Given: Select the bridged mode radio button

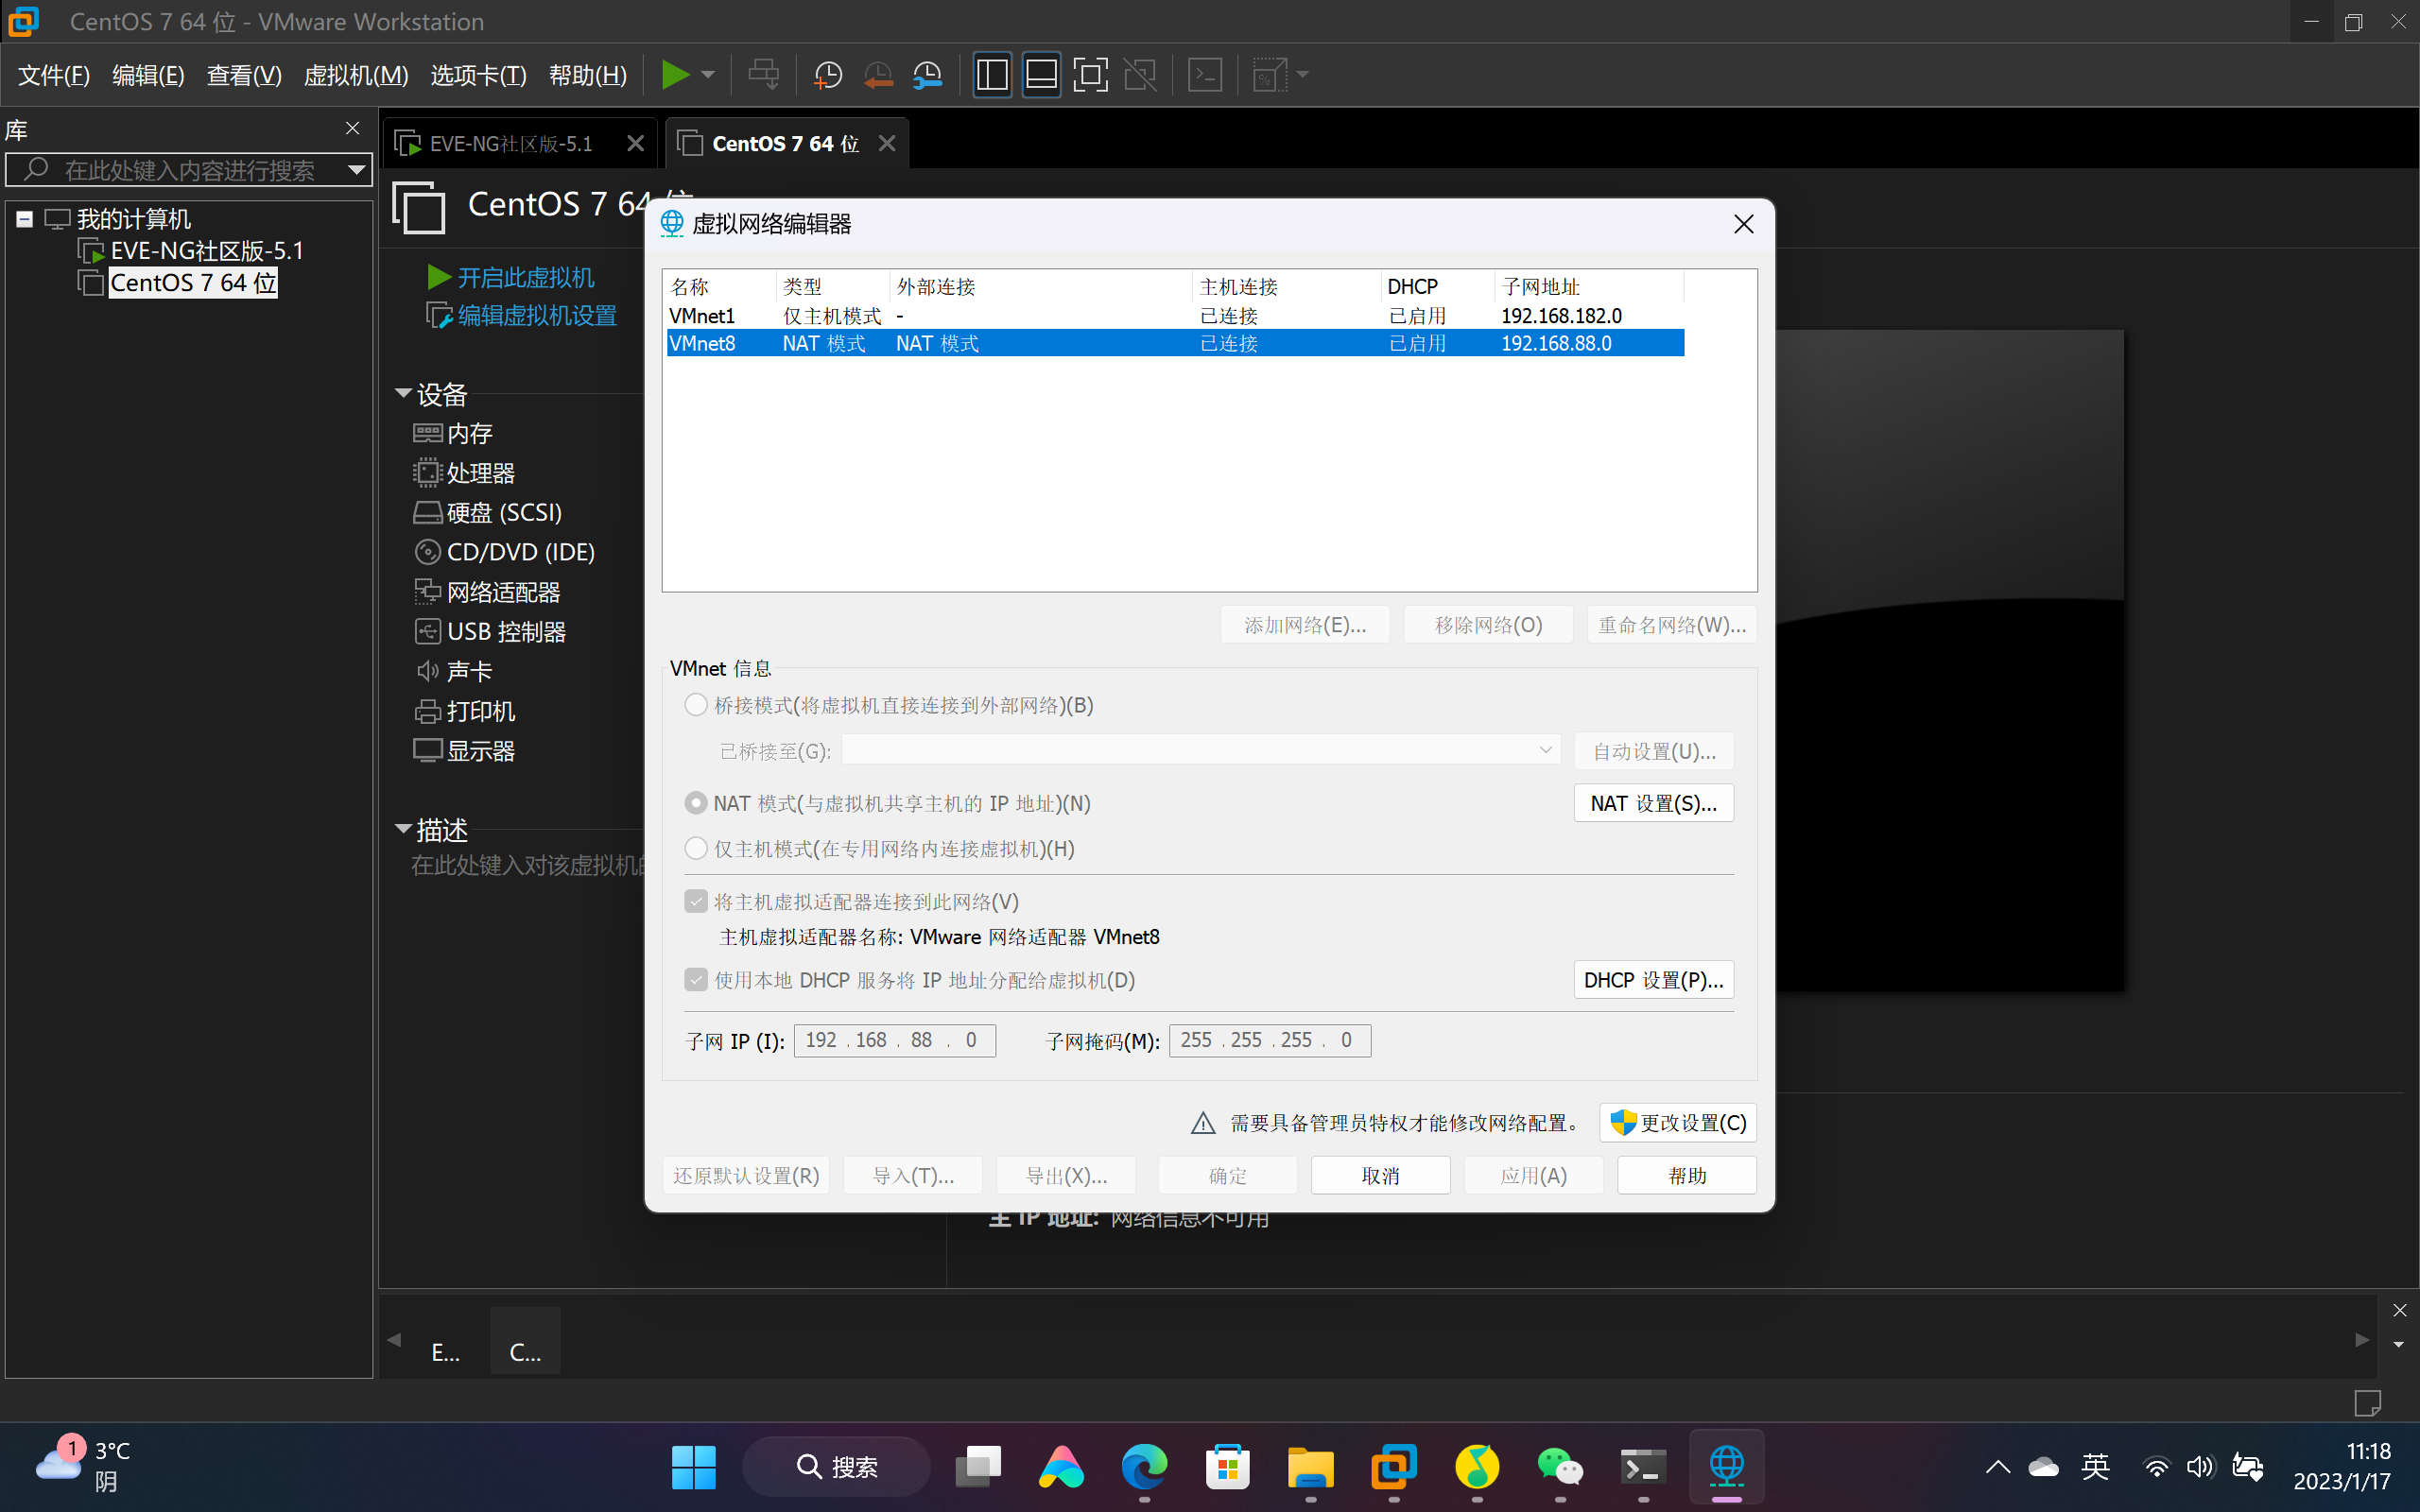Looking at the screenshot, I should coord(696,705).
